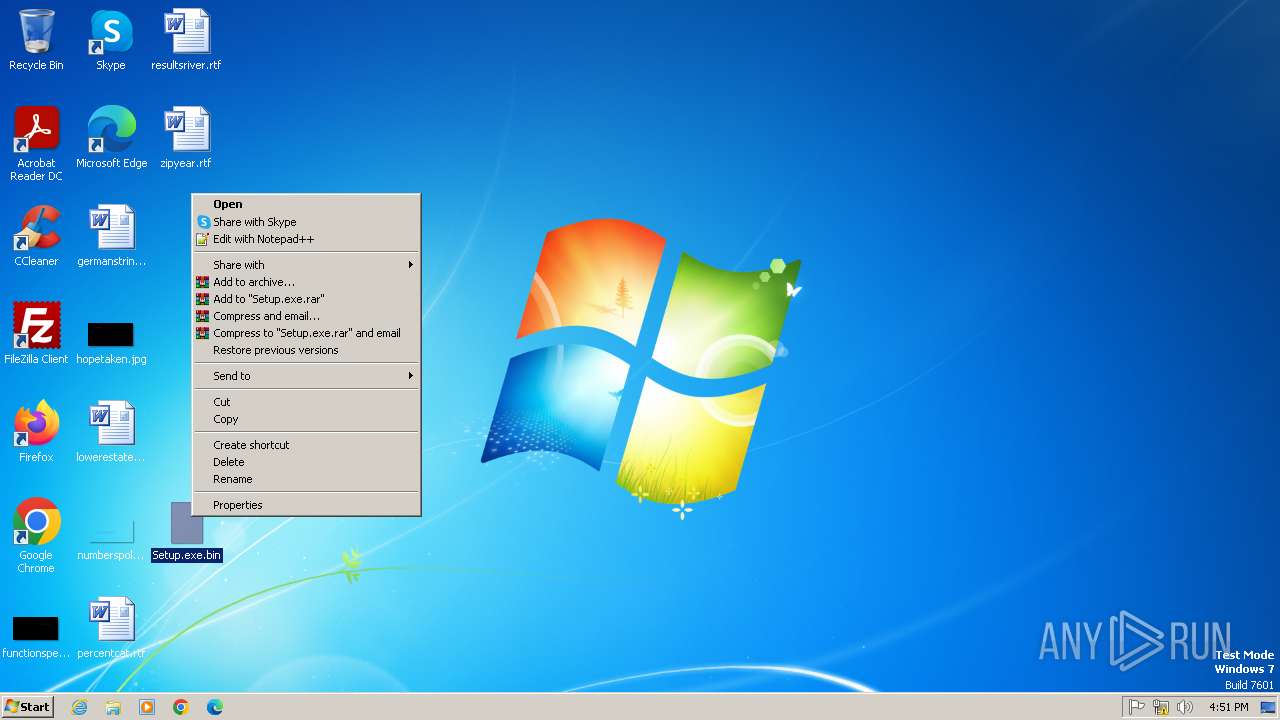Choose Rename in the context menu
Viewport: 1280px width, 720px height.
(306, 479)
